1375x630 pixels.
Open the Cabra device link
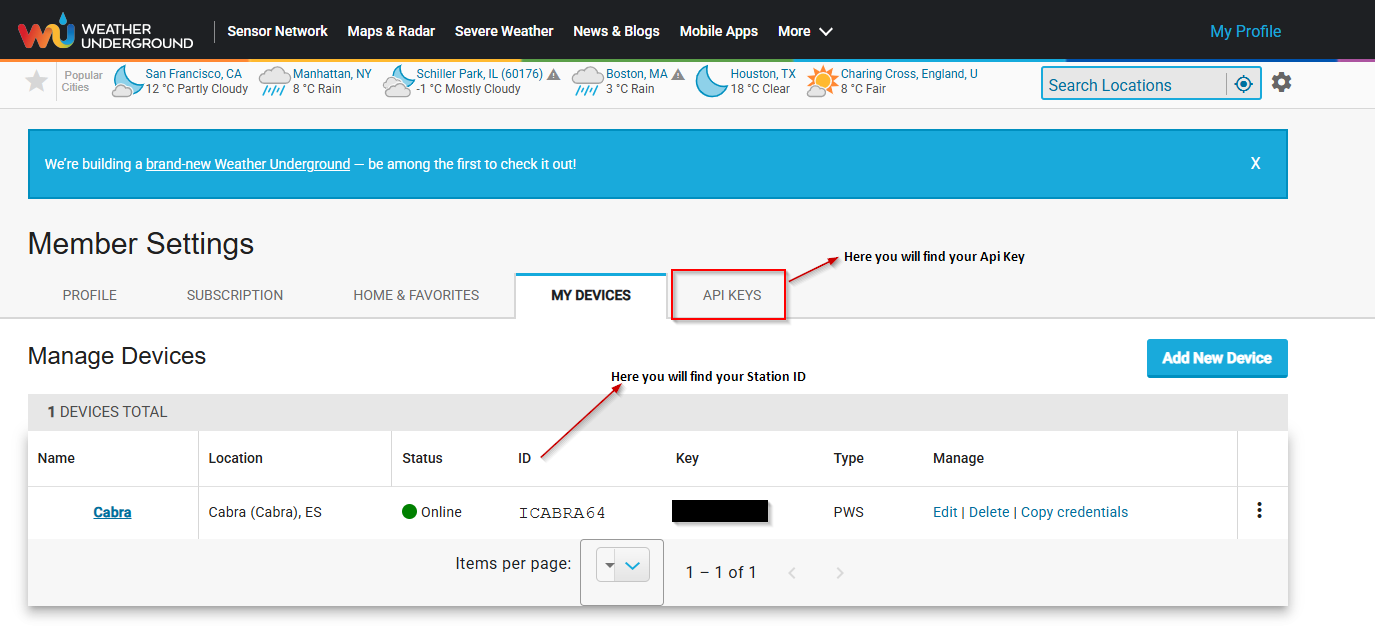pyautogui.click(x=112, y=512)
